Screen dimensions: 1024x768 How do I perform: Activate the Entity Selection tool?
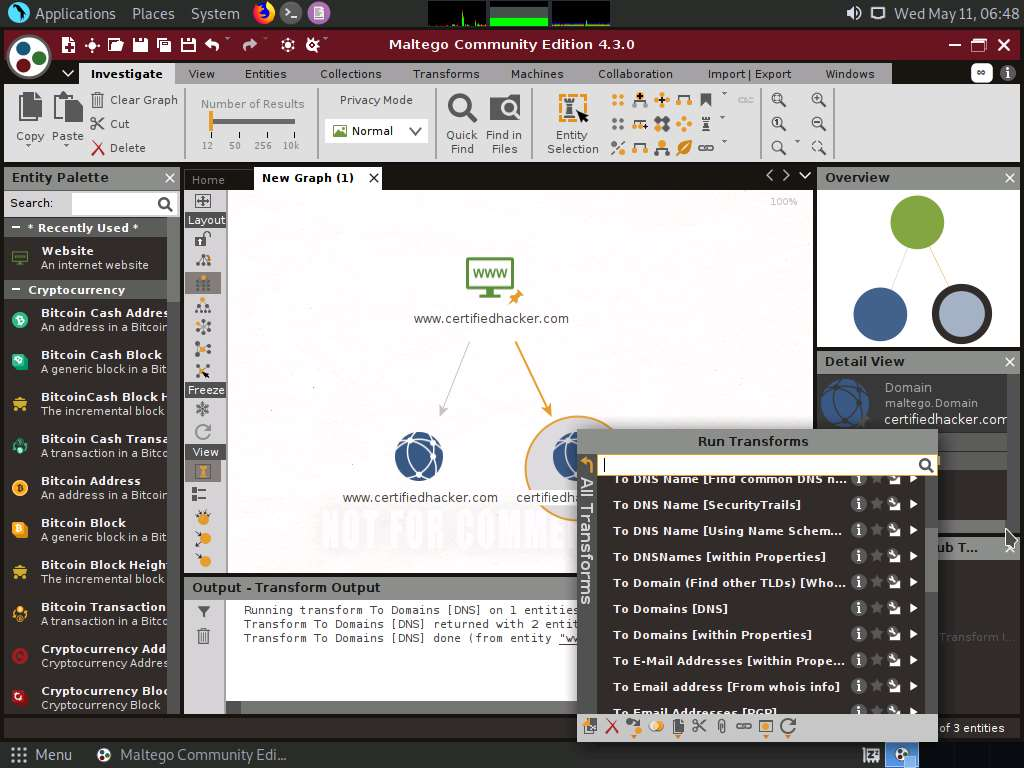click(x=573, y=123)
